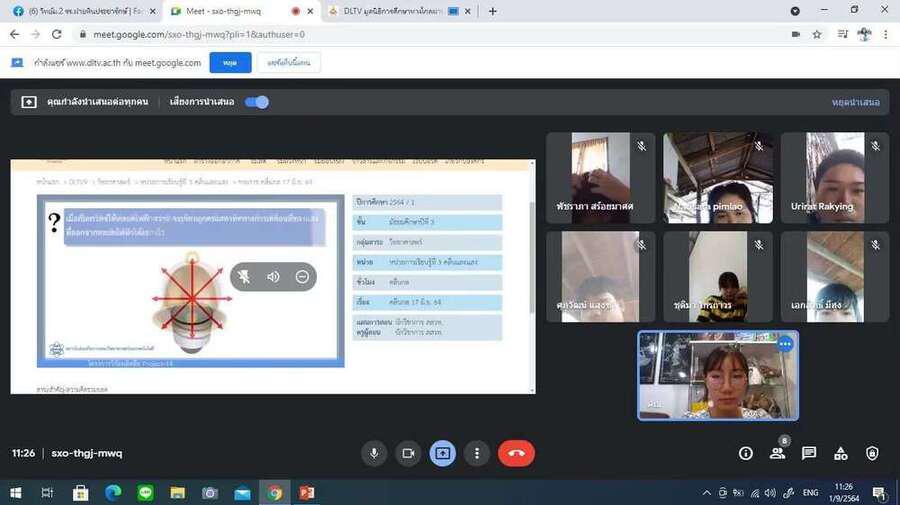This screenshot has height=505, width=900.
Task: Show the participants list panel
Action: (777, 453)
